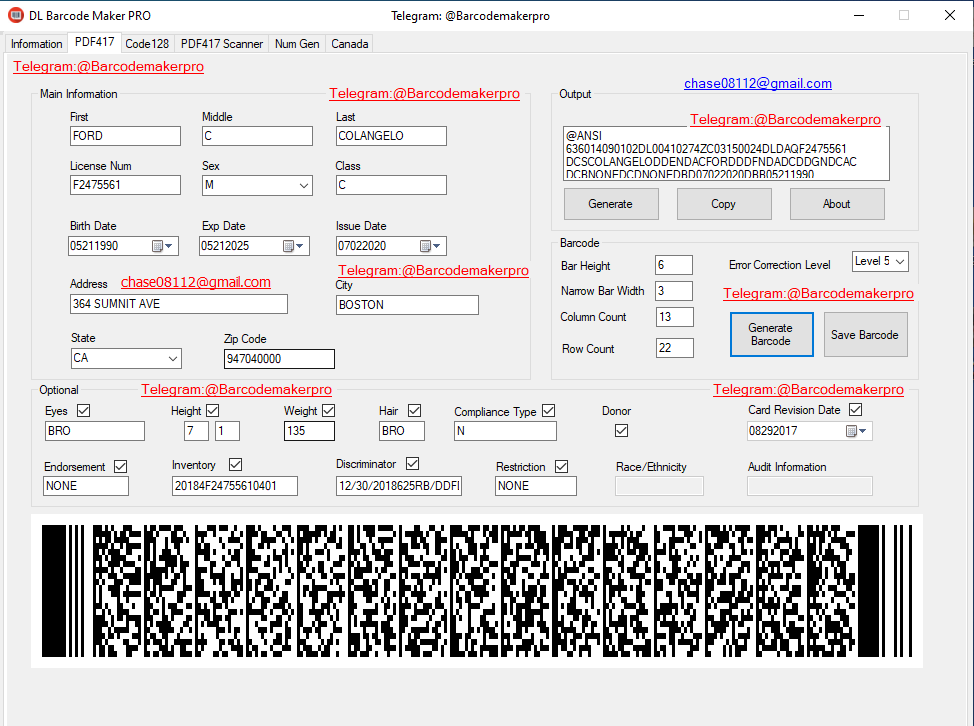Click inside the License Num input field
Viewport: 974px width, 726px height.
125,184
